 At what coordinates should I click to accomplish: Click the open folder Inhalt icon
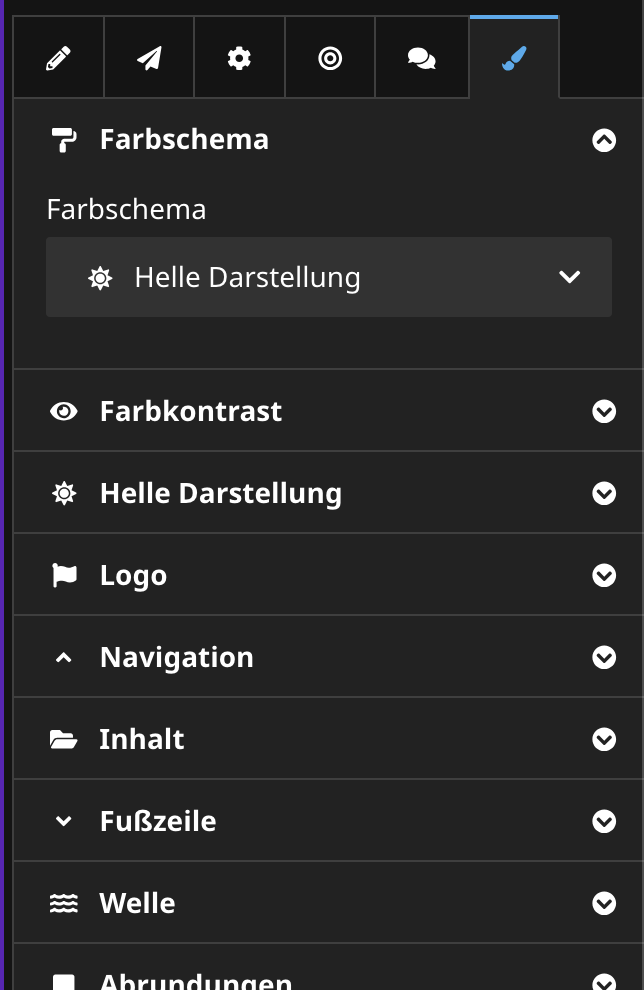(64, 739)
